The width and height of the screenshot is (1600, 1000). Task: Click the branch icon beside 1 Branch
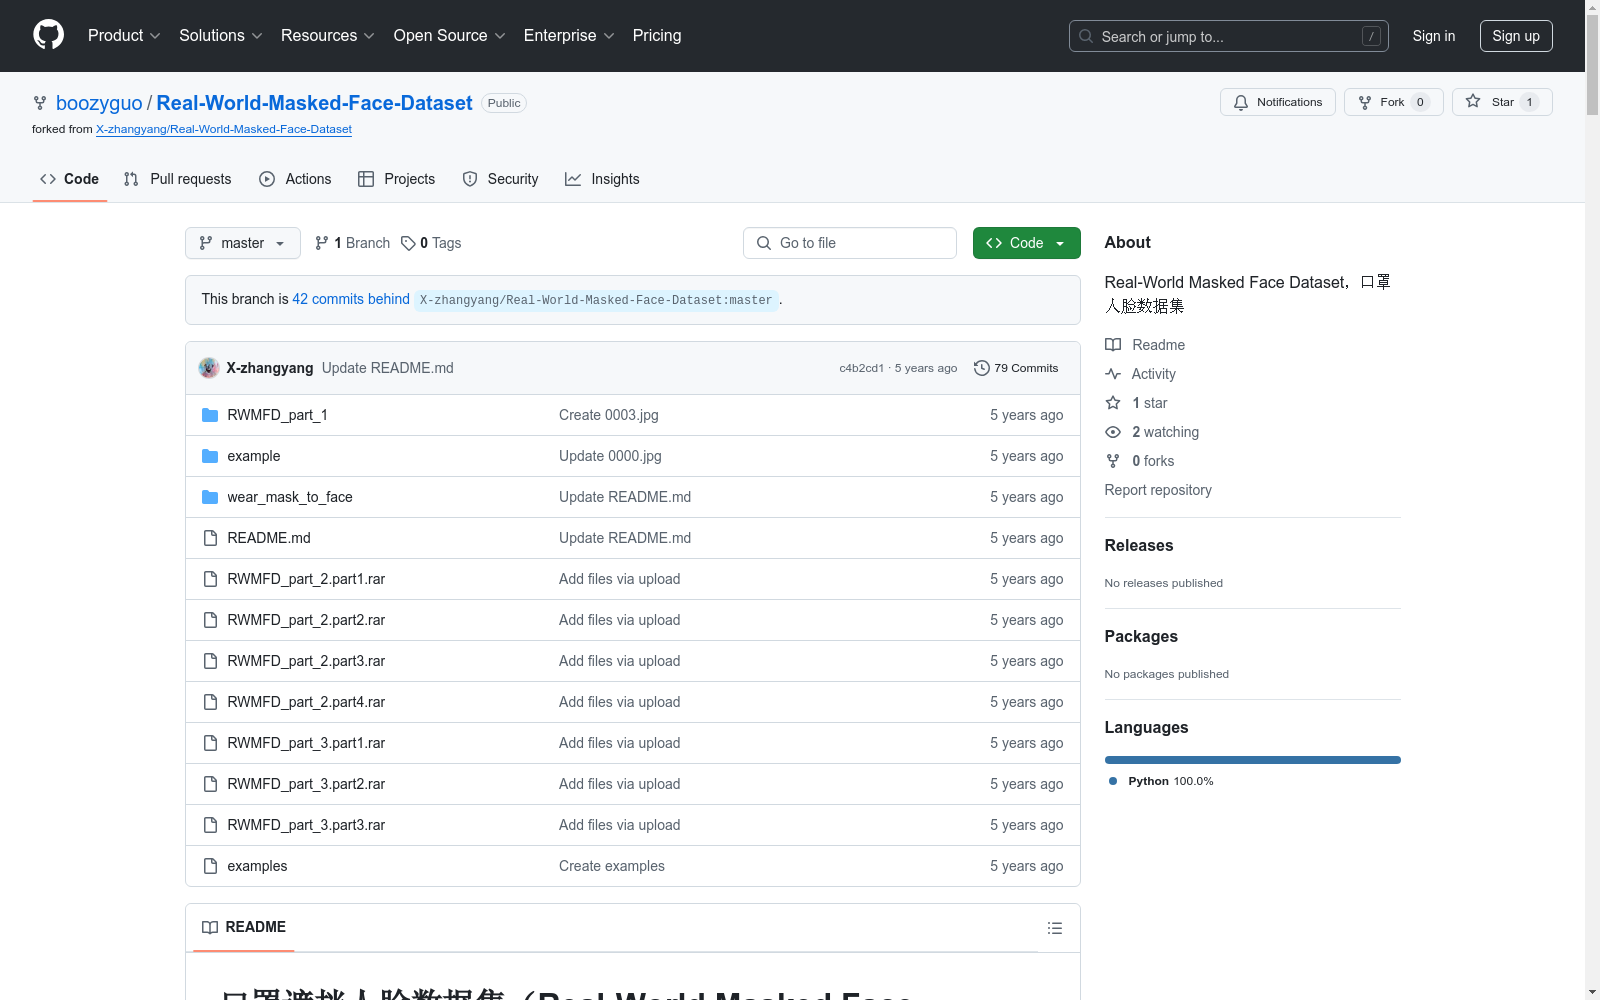pos(322,243)
